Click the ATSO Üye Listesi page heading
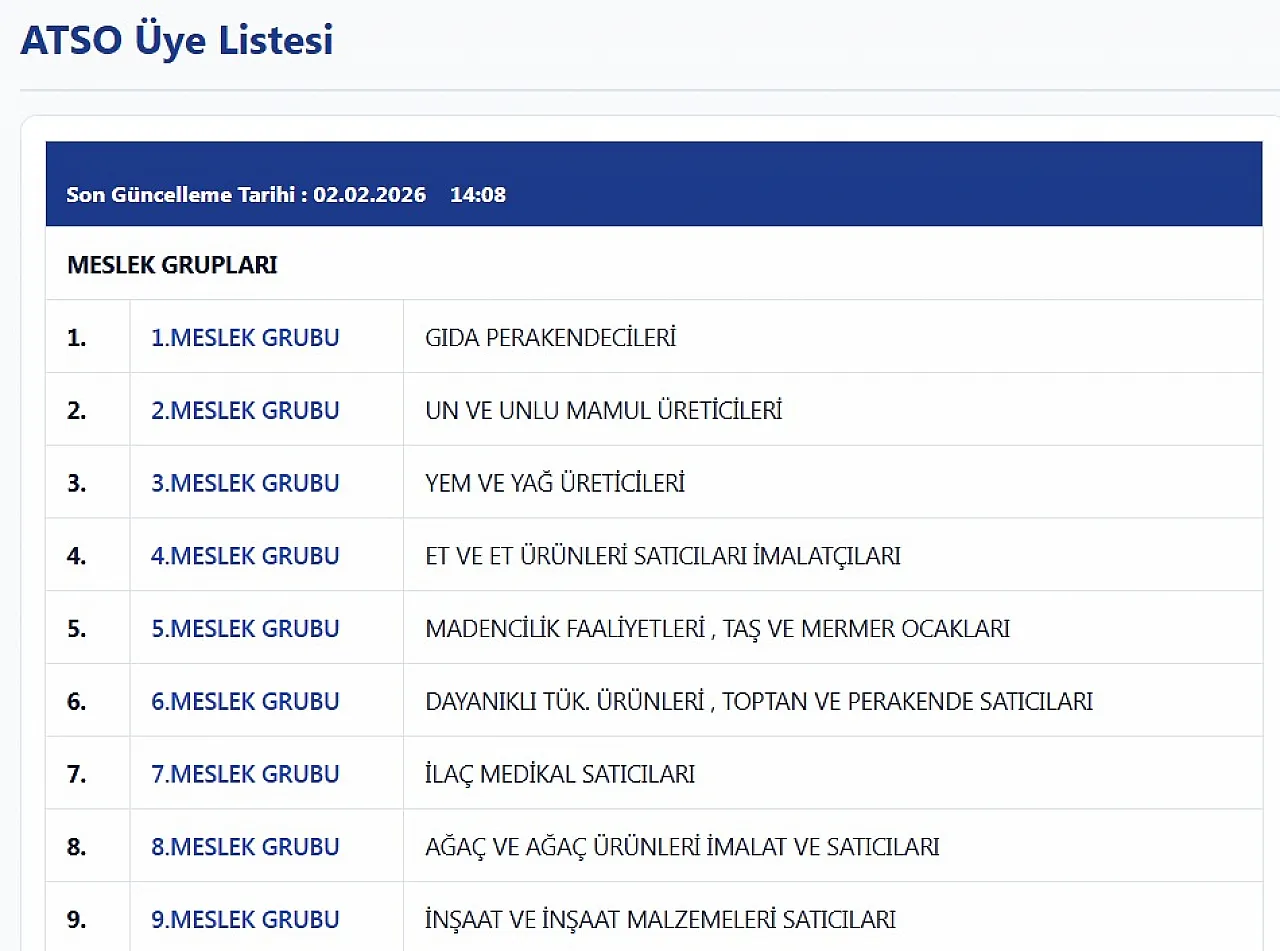The image size is (1280, 951). point(177,40)
